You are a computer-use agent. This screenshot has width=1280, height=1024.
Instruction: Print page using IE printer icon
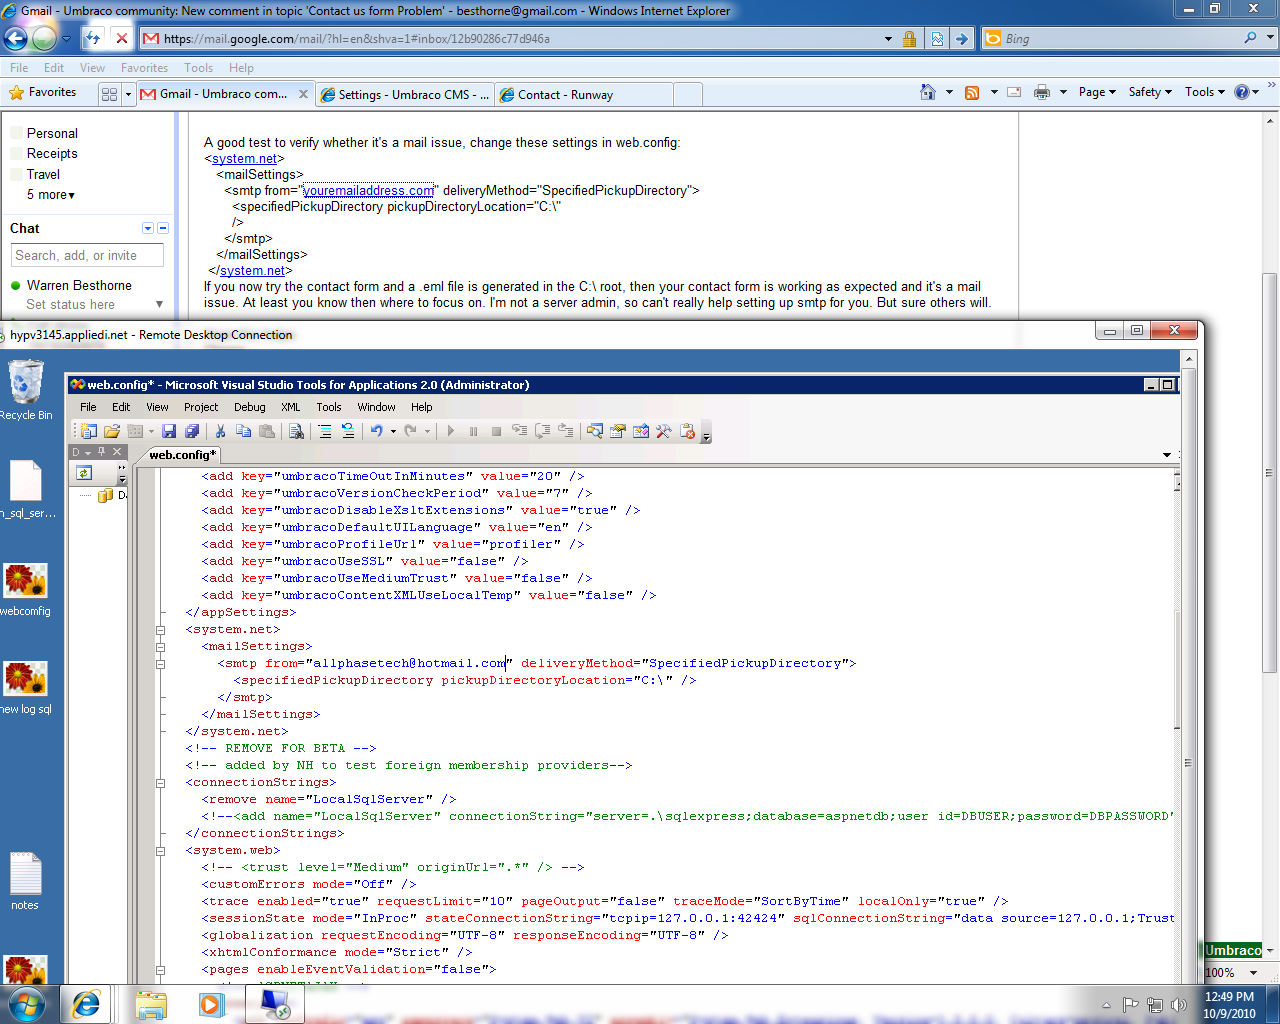[x=1042, y=92]
